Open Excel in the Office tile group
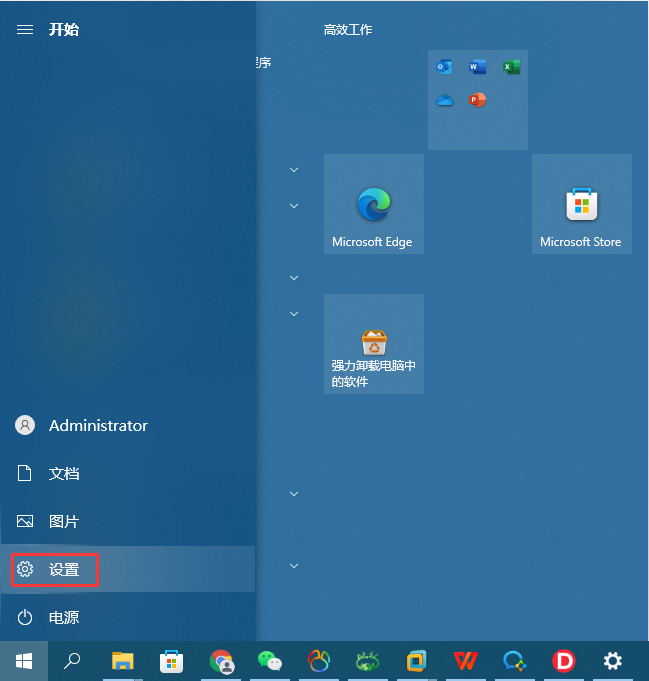649x681 pixels. coord(511,67)
